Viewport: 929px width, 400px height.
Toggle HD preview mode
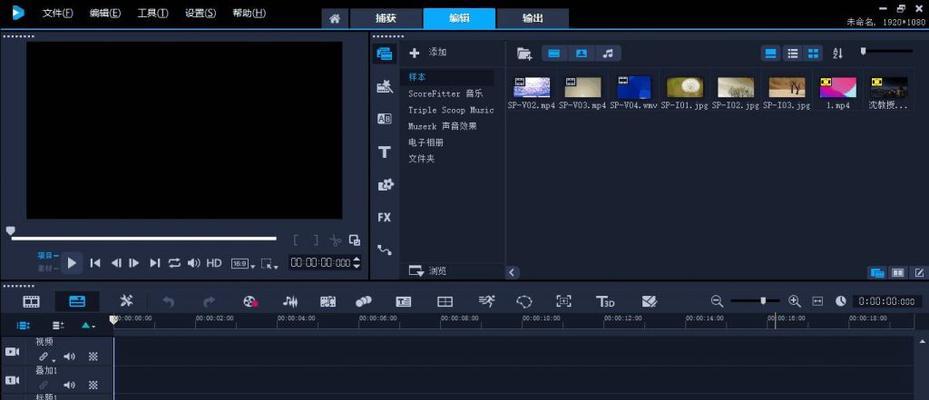pyautogui.click(x=214, y=263)
